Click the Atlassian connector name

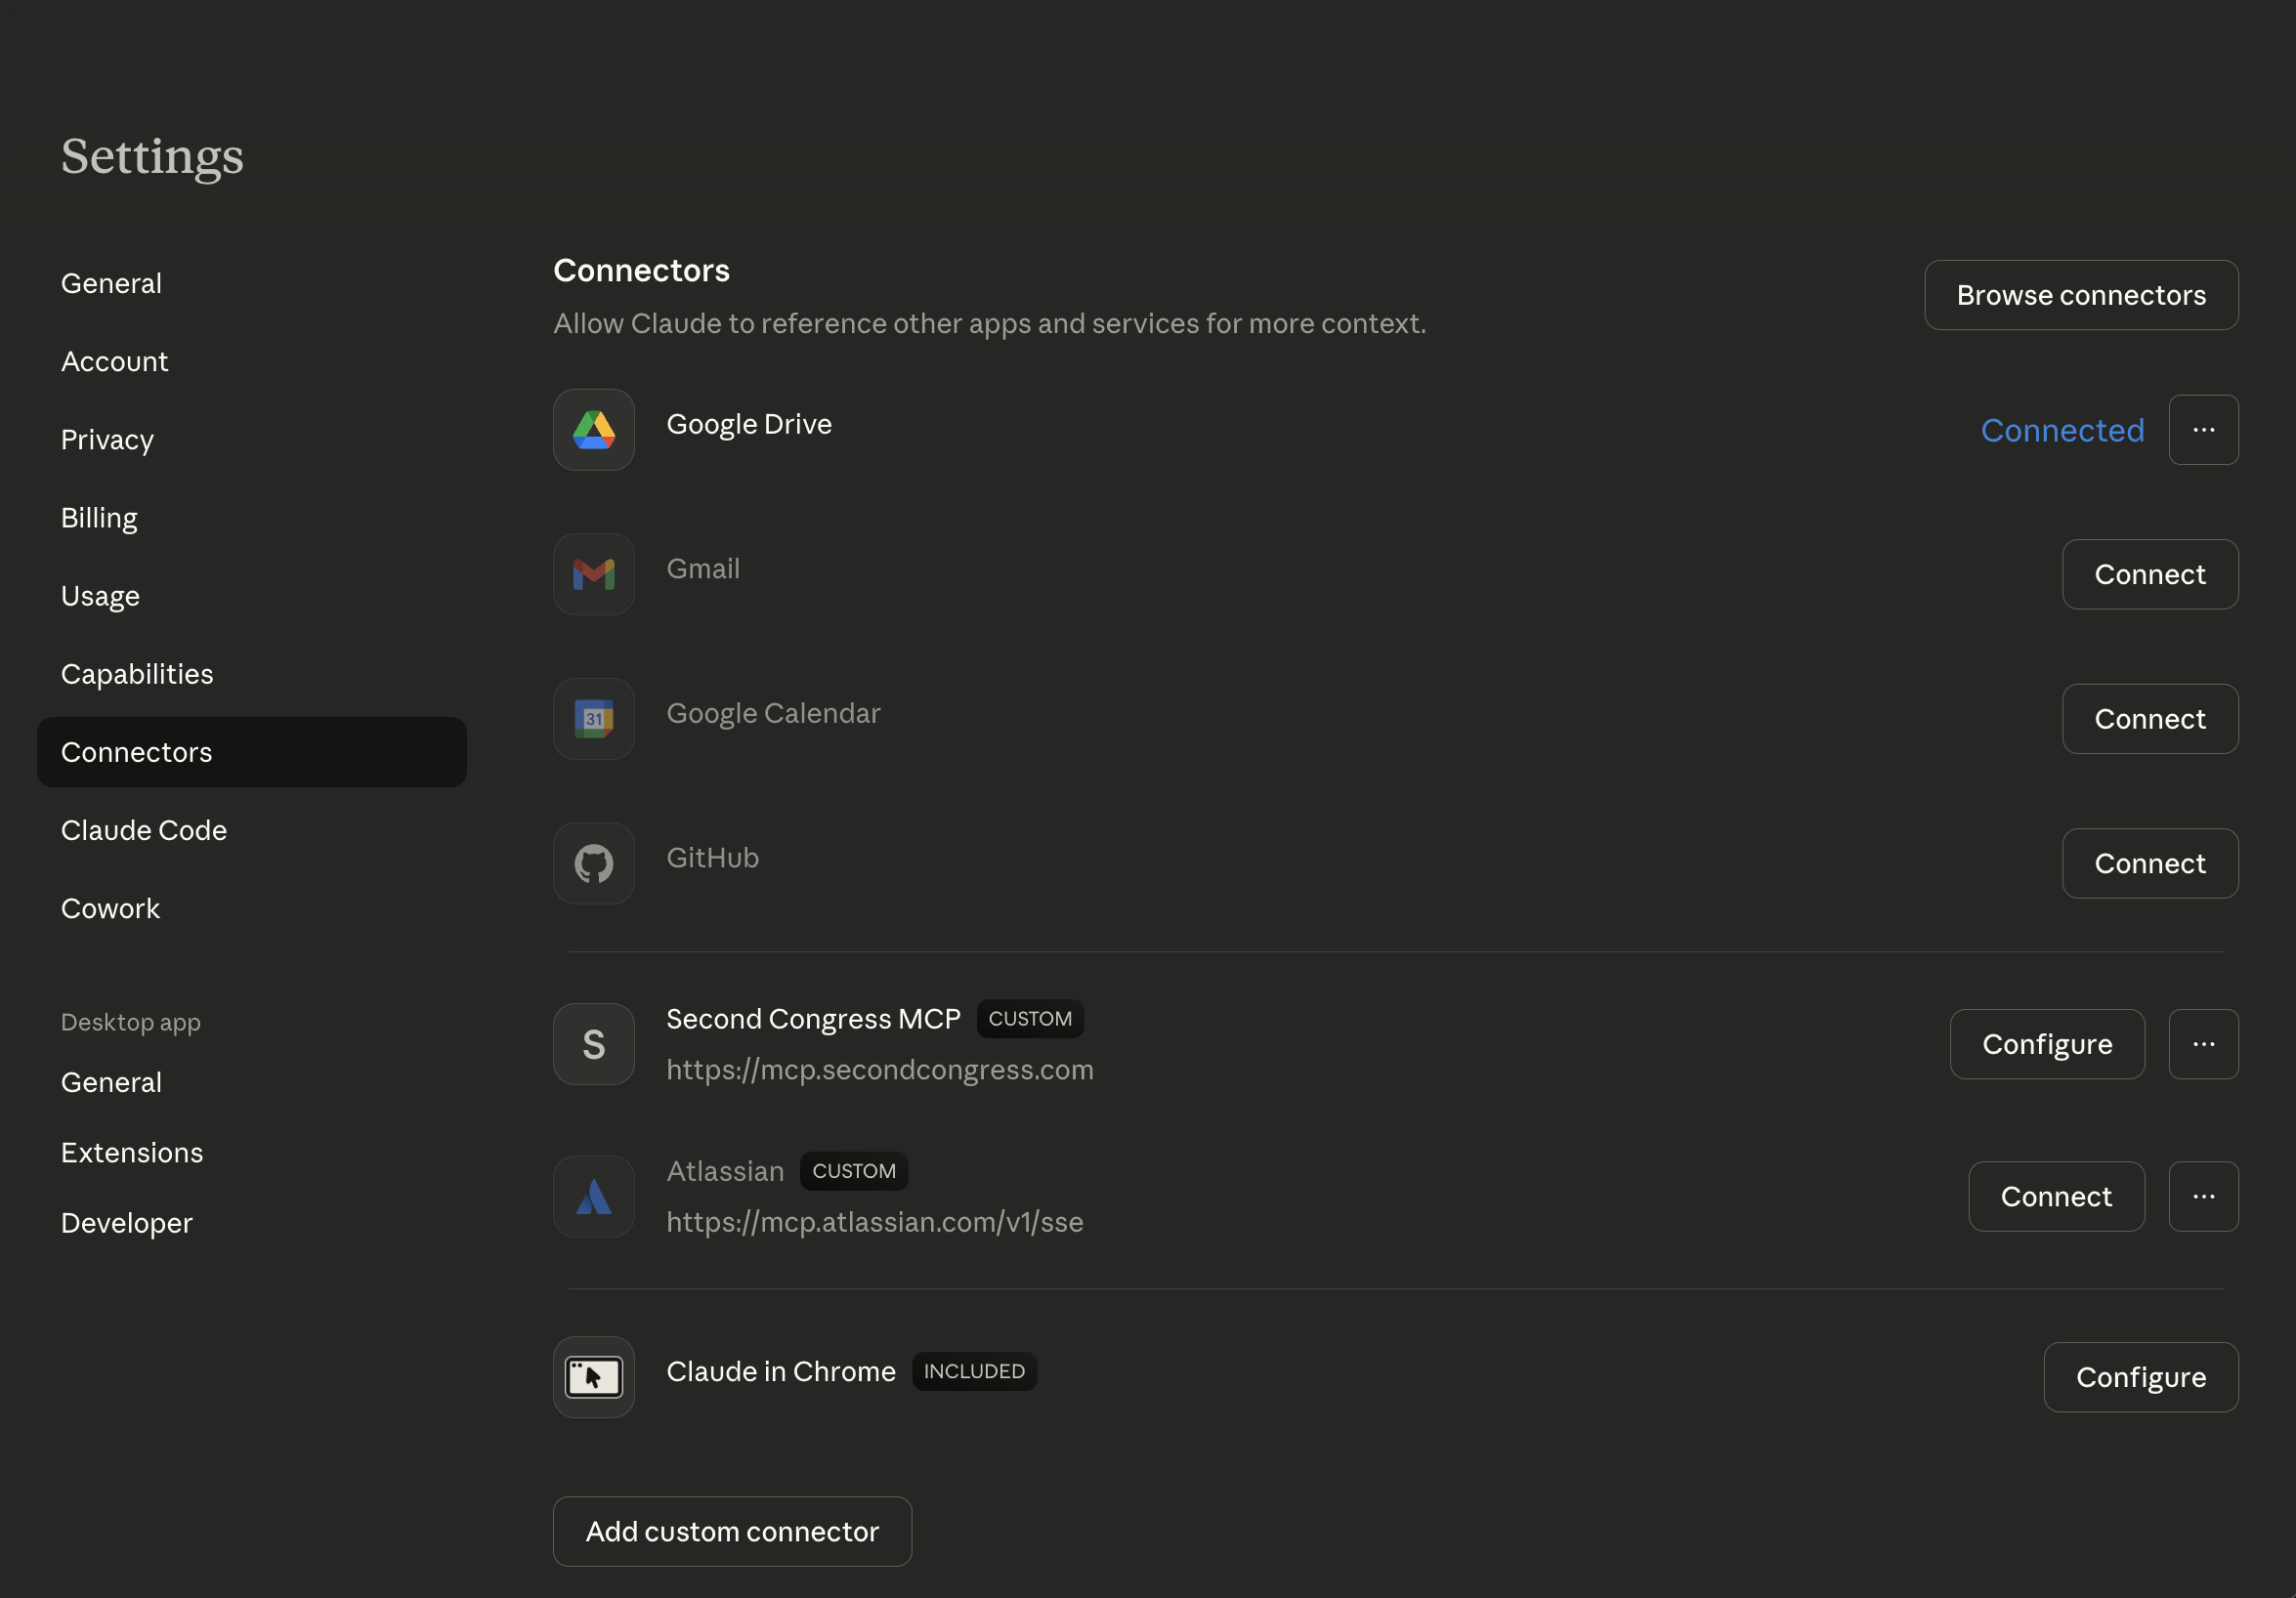pos(725,1170)
